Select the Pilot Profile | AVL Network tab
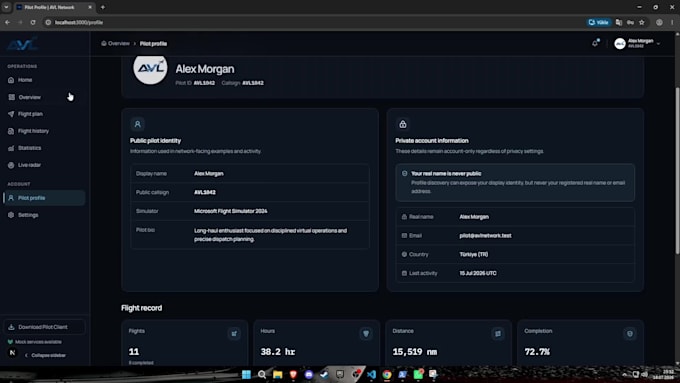680x383 pixels. tap(54, 7)
